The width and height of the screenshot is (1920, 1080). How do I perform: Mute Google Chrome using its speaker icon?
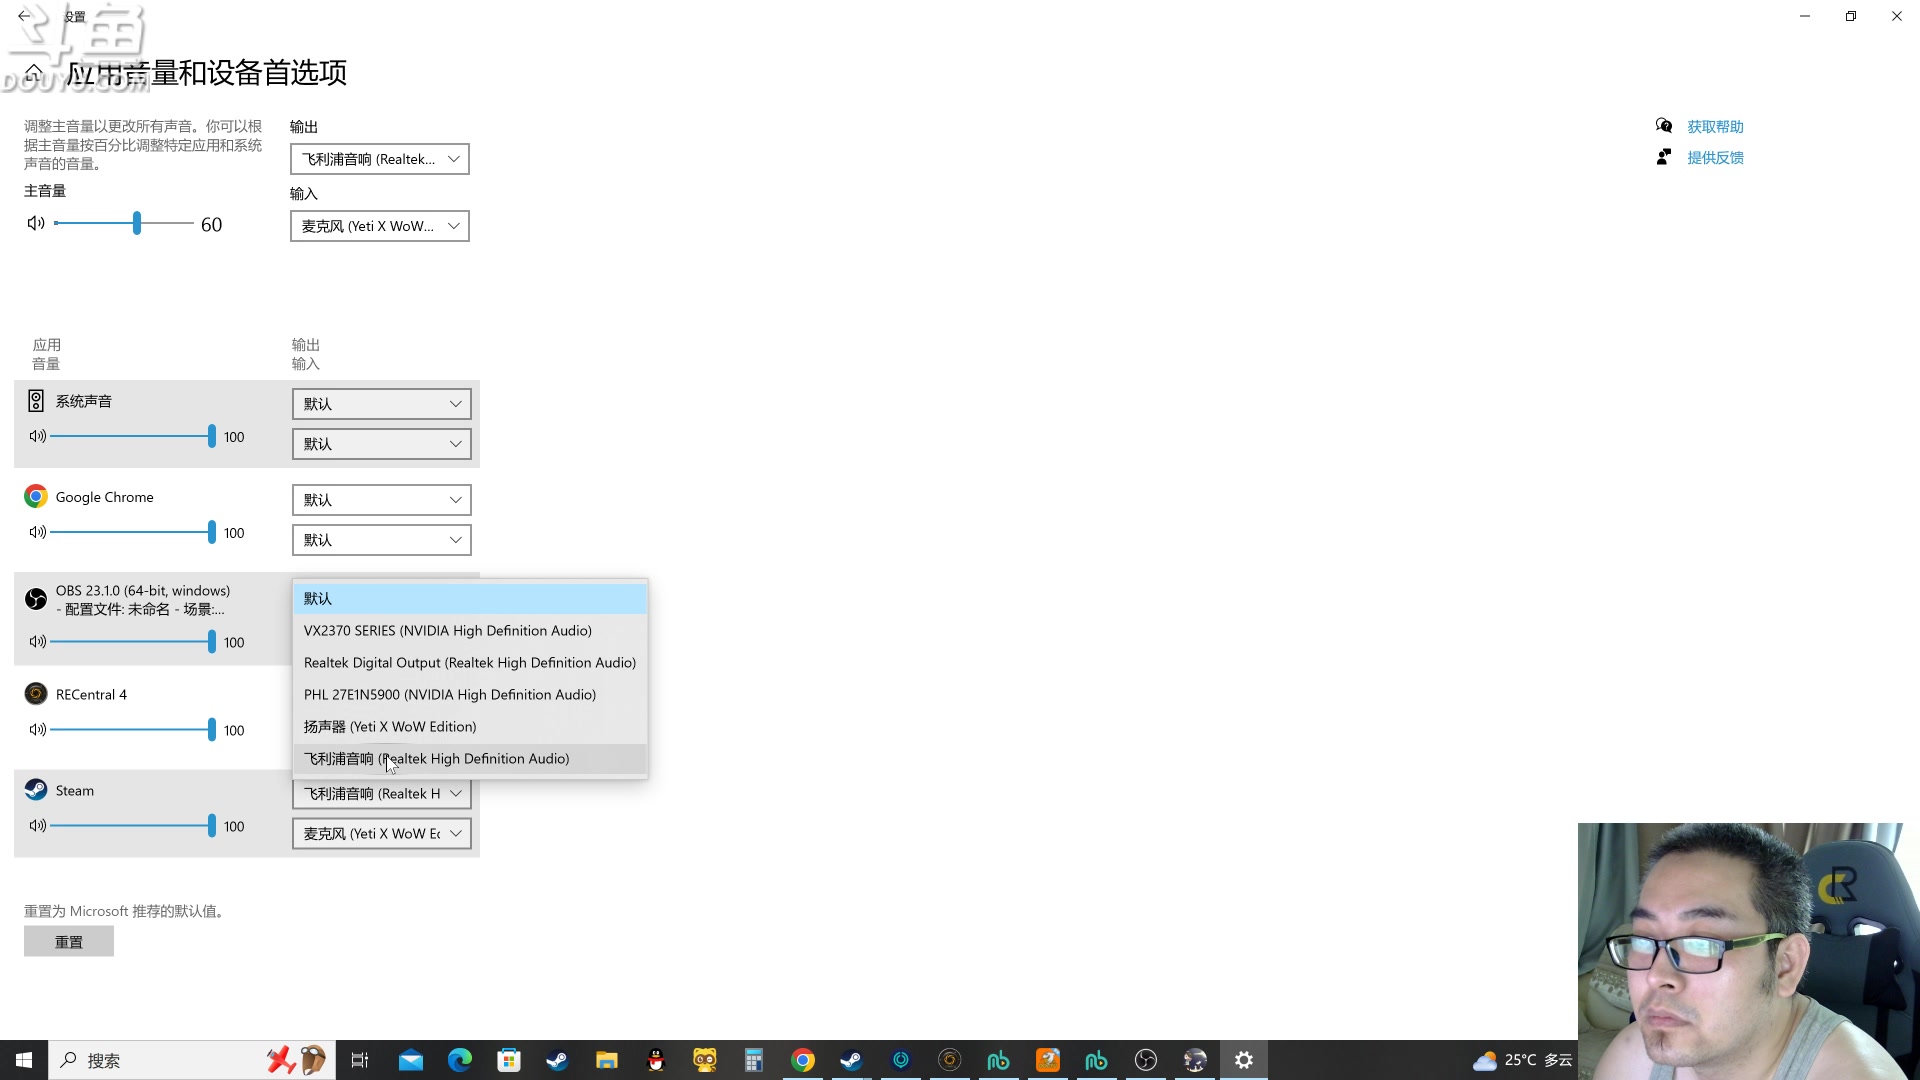38,532
